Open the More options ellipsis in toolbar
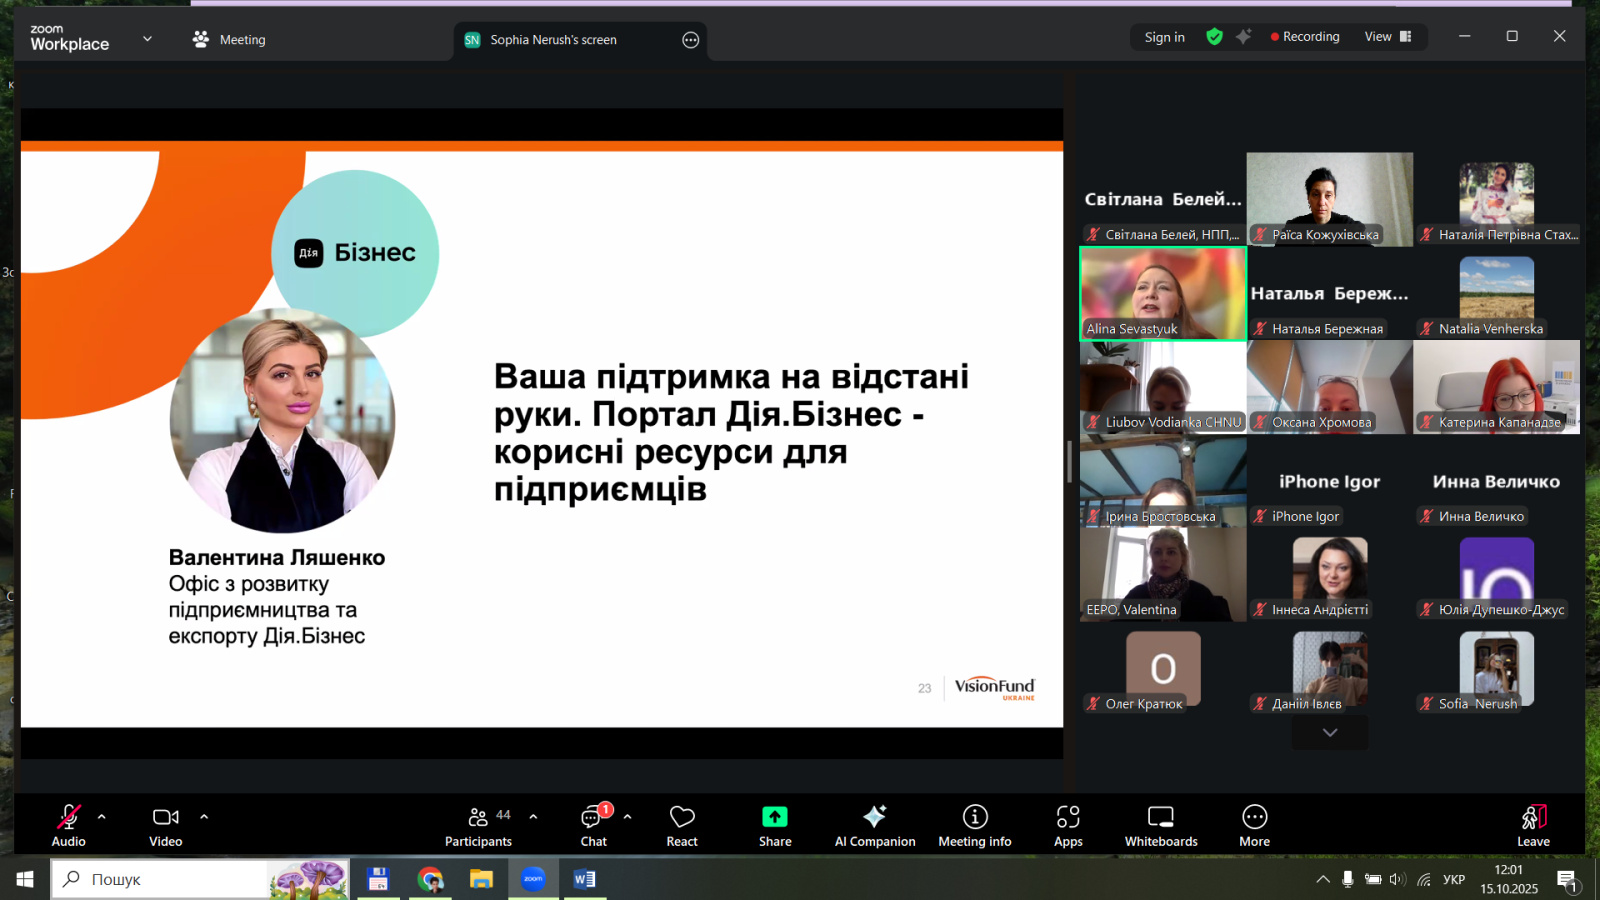 pos(1254,818)
